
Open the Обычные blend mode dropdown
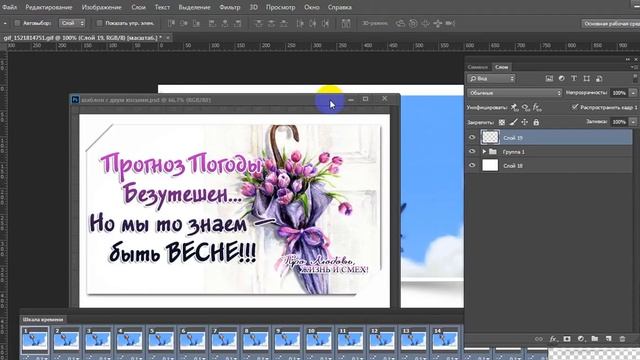tap(515, 93)
